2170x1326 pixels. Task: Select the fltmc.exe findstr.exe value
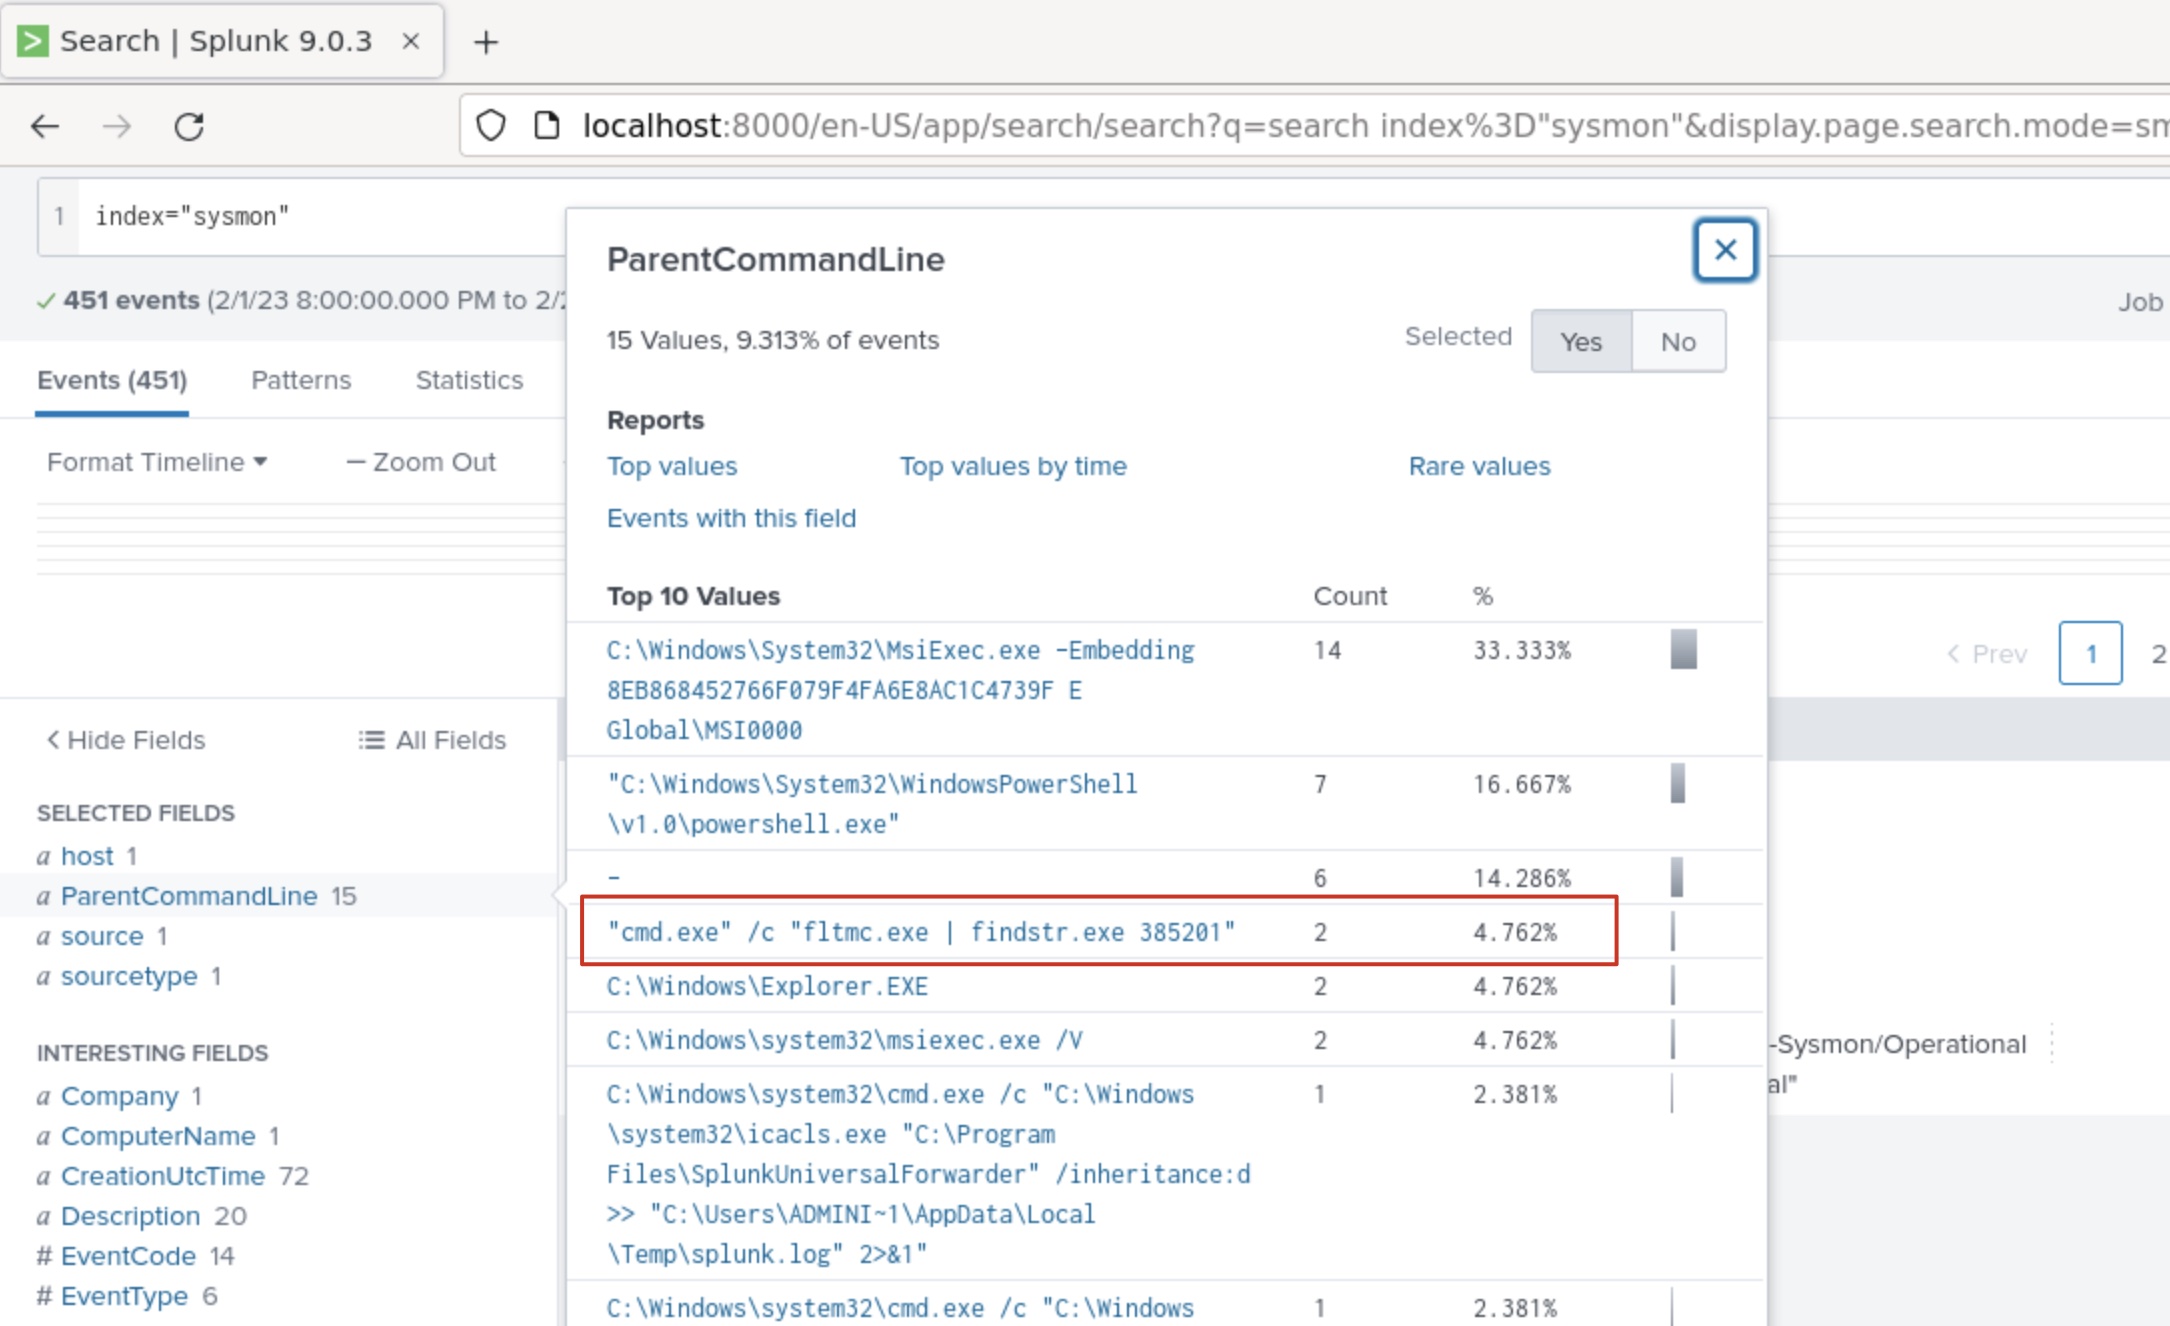coord(921,932)
